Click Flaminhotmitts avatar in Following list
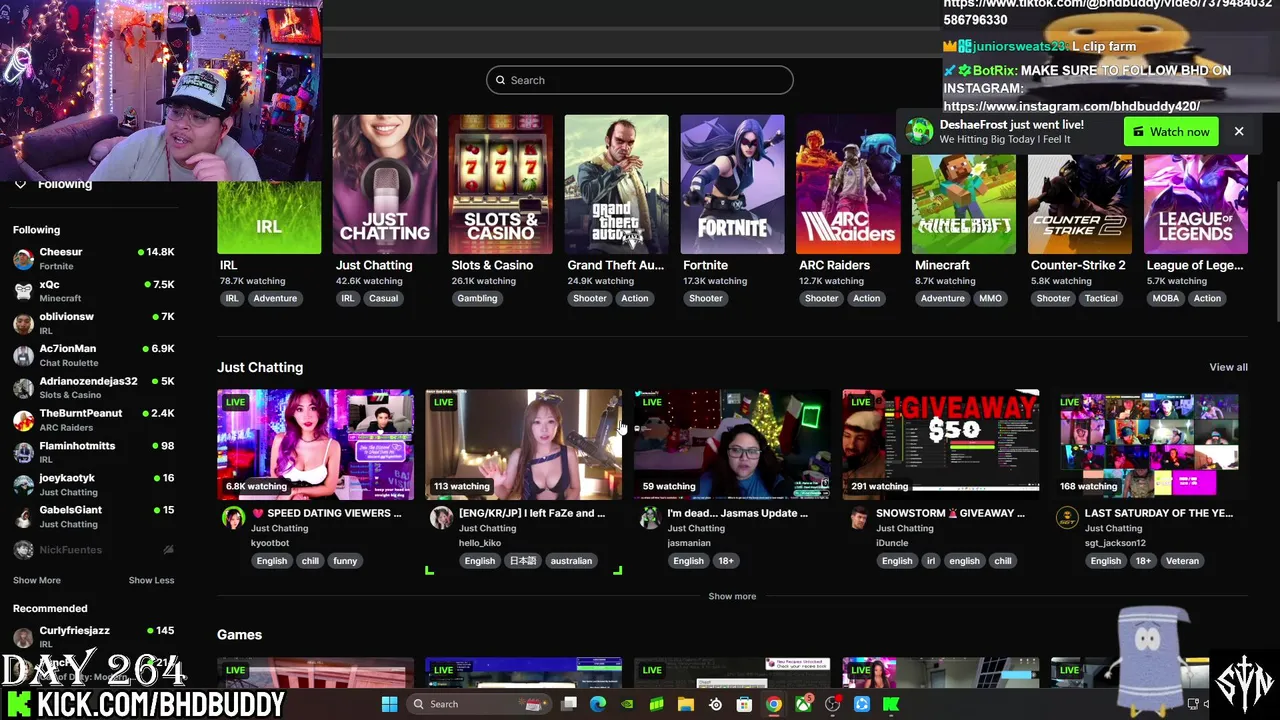1280x720 pixels. pyautogui.click(x=23, y=452)
